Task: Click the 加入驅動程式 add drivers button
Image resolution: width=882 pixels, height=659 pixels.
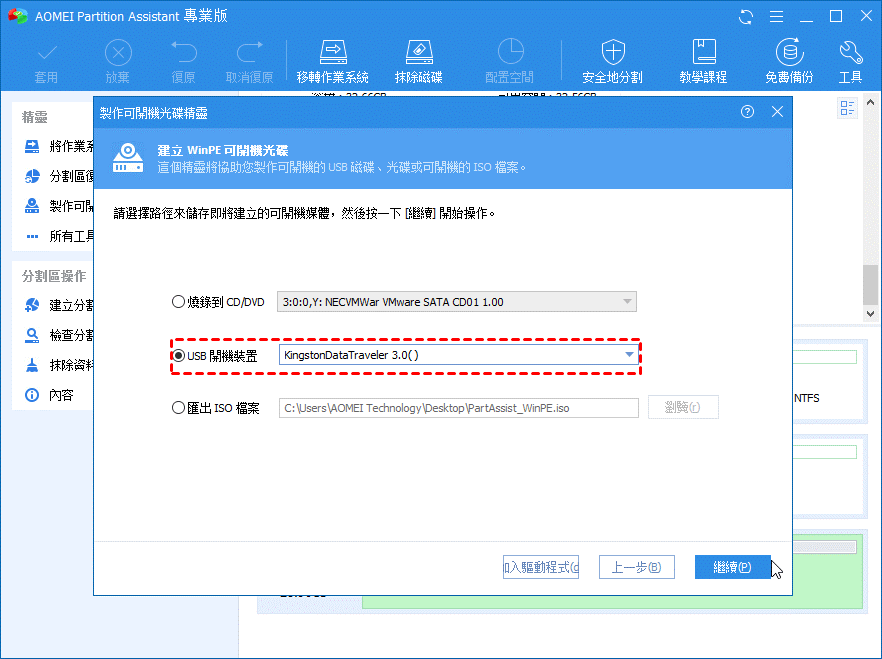Action: pyautogui.click(x=541, y=567)
